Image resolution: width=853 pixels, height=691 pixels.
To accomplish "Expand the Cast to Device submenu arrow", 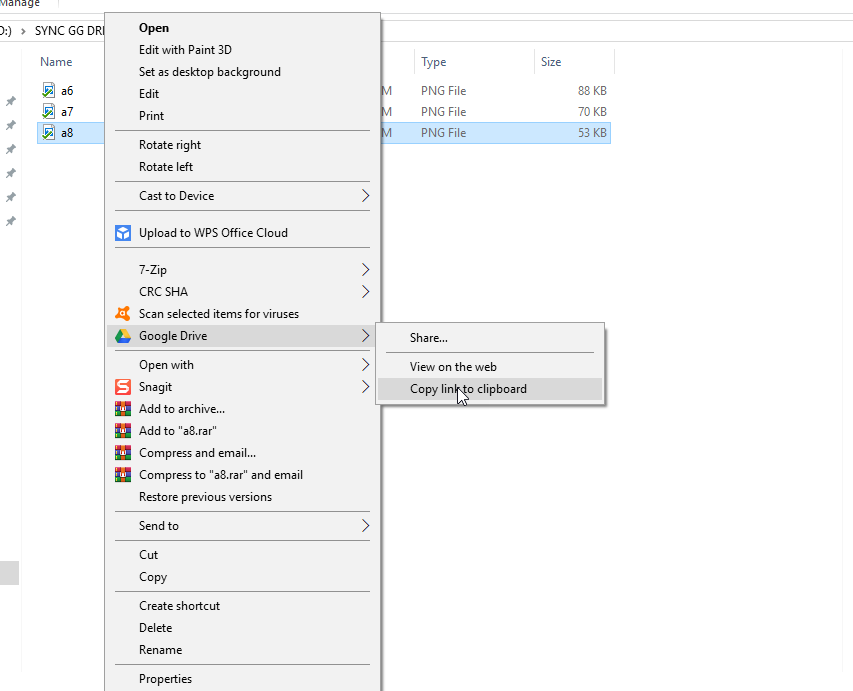I will click(365, 196).
